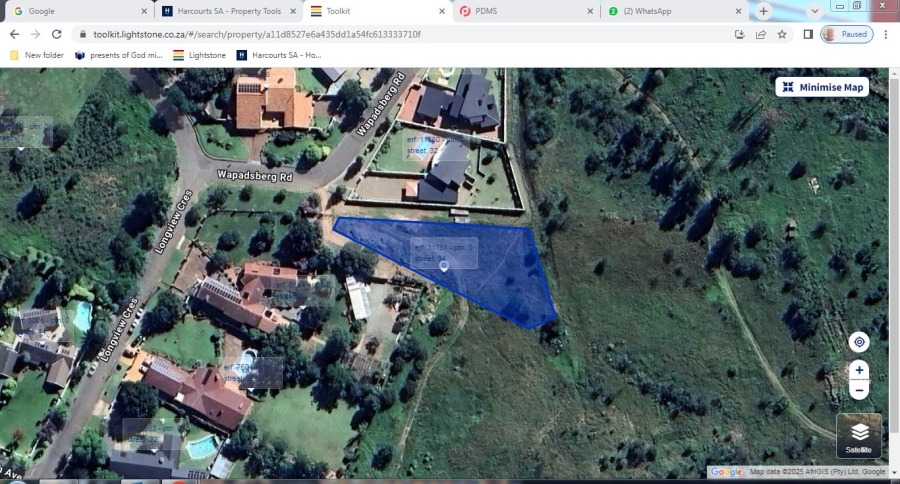The width and height of the screenshot is (900, 484).
Task: Click the pin marker on erf 11781
Action: click(x=444, y=266)
